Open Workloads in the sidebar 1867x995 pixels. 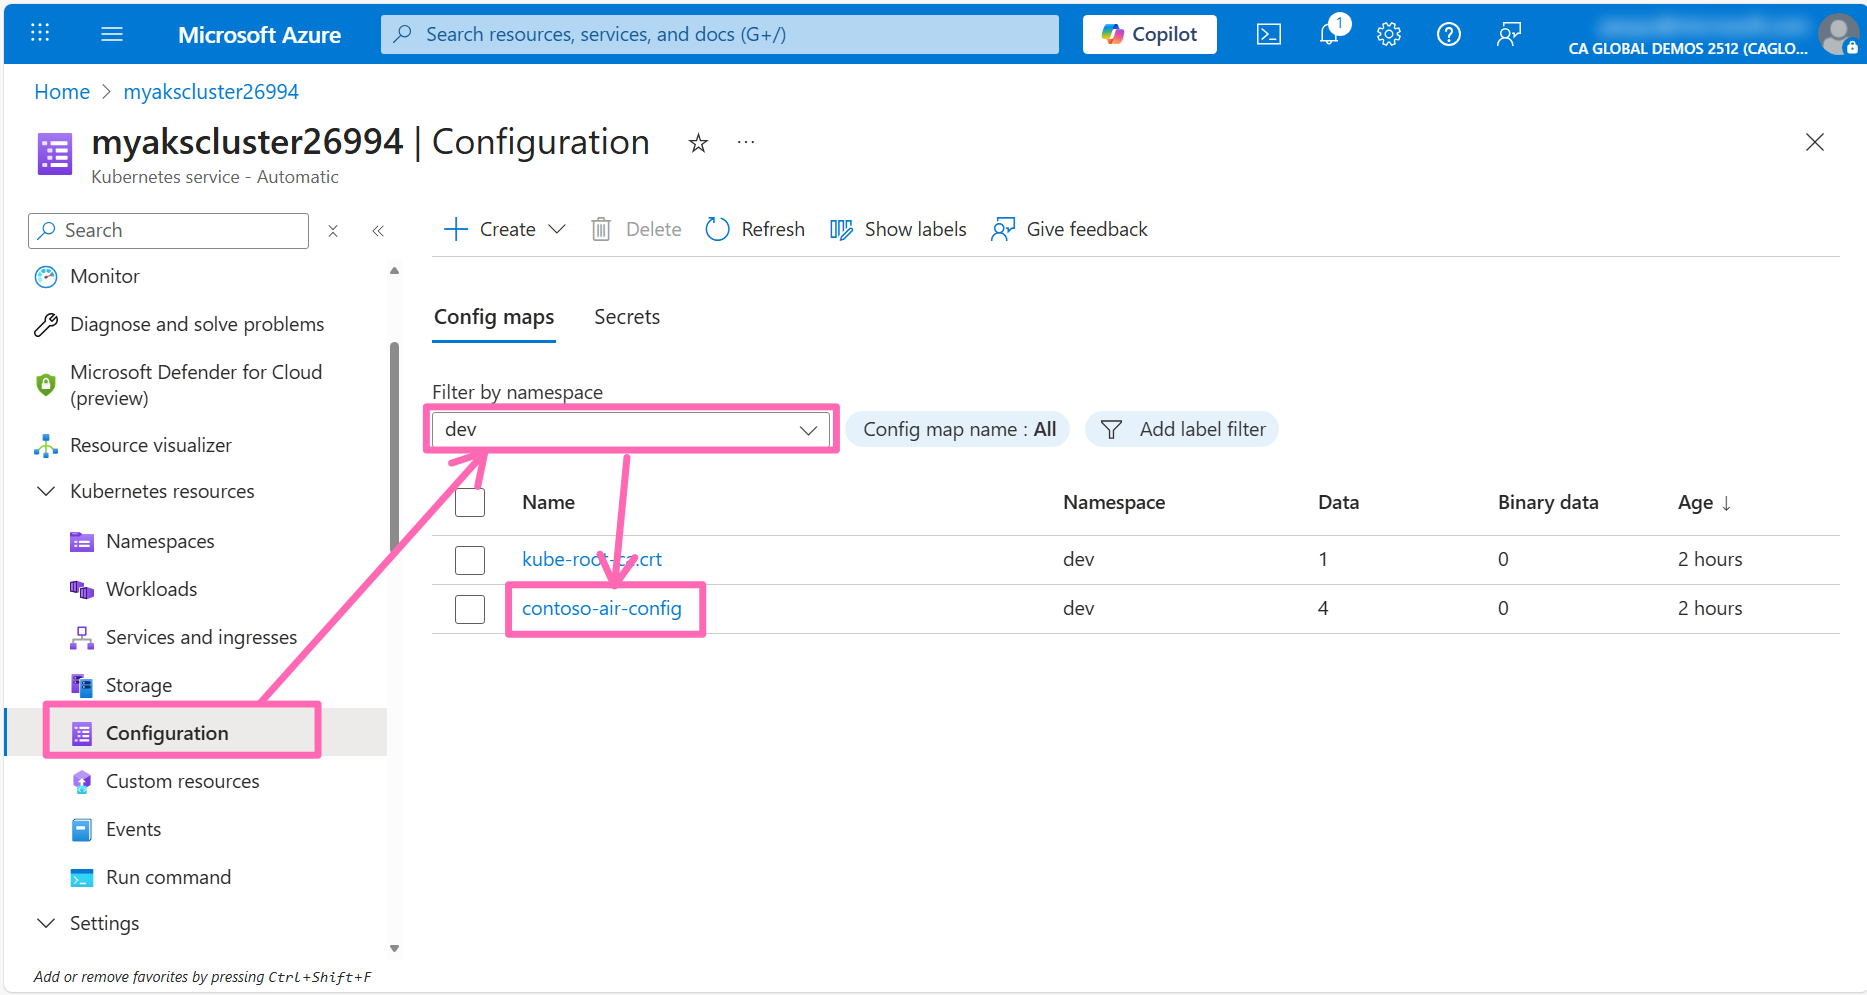[151, 589]
